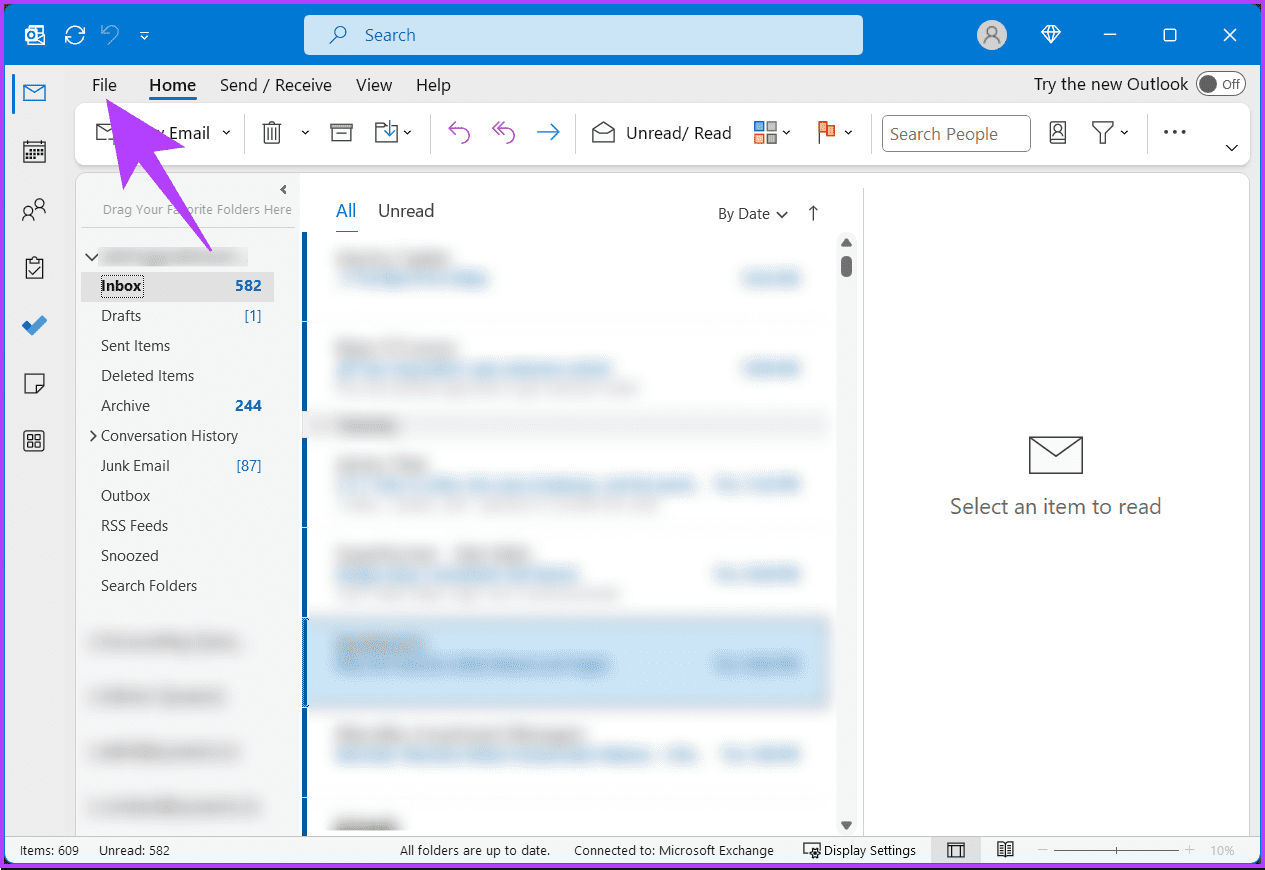The height and width of the screenshot is (870, 1265).
Task: Open the Address Book
Action: (1057, 132)
